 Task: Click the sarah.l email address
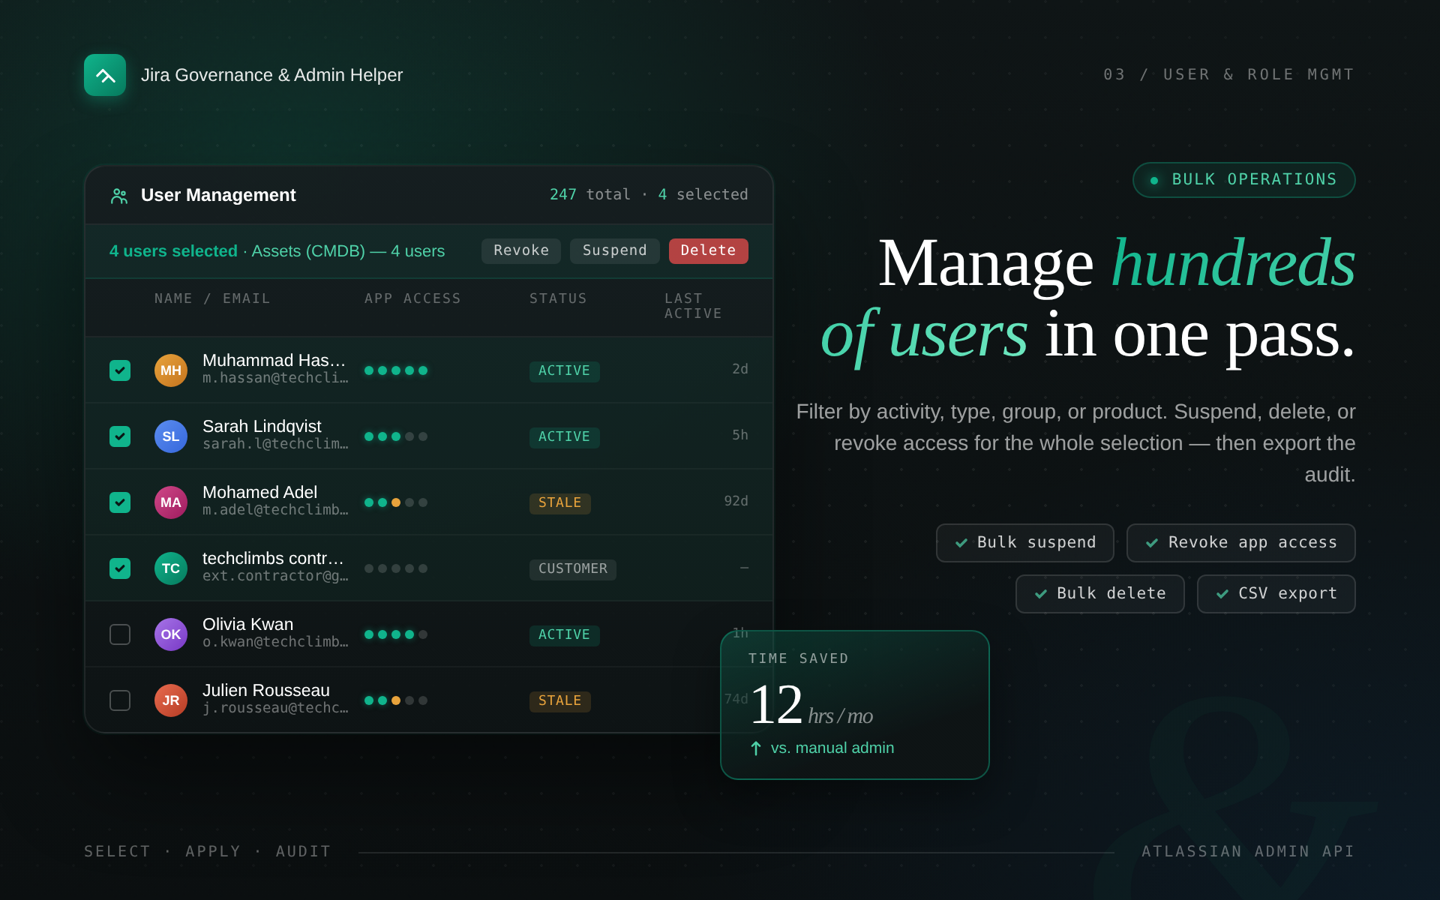tap(275, 444)
